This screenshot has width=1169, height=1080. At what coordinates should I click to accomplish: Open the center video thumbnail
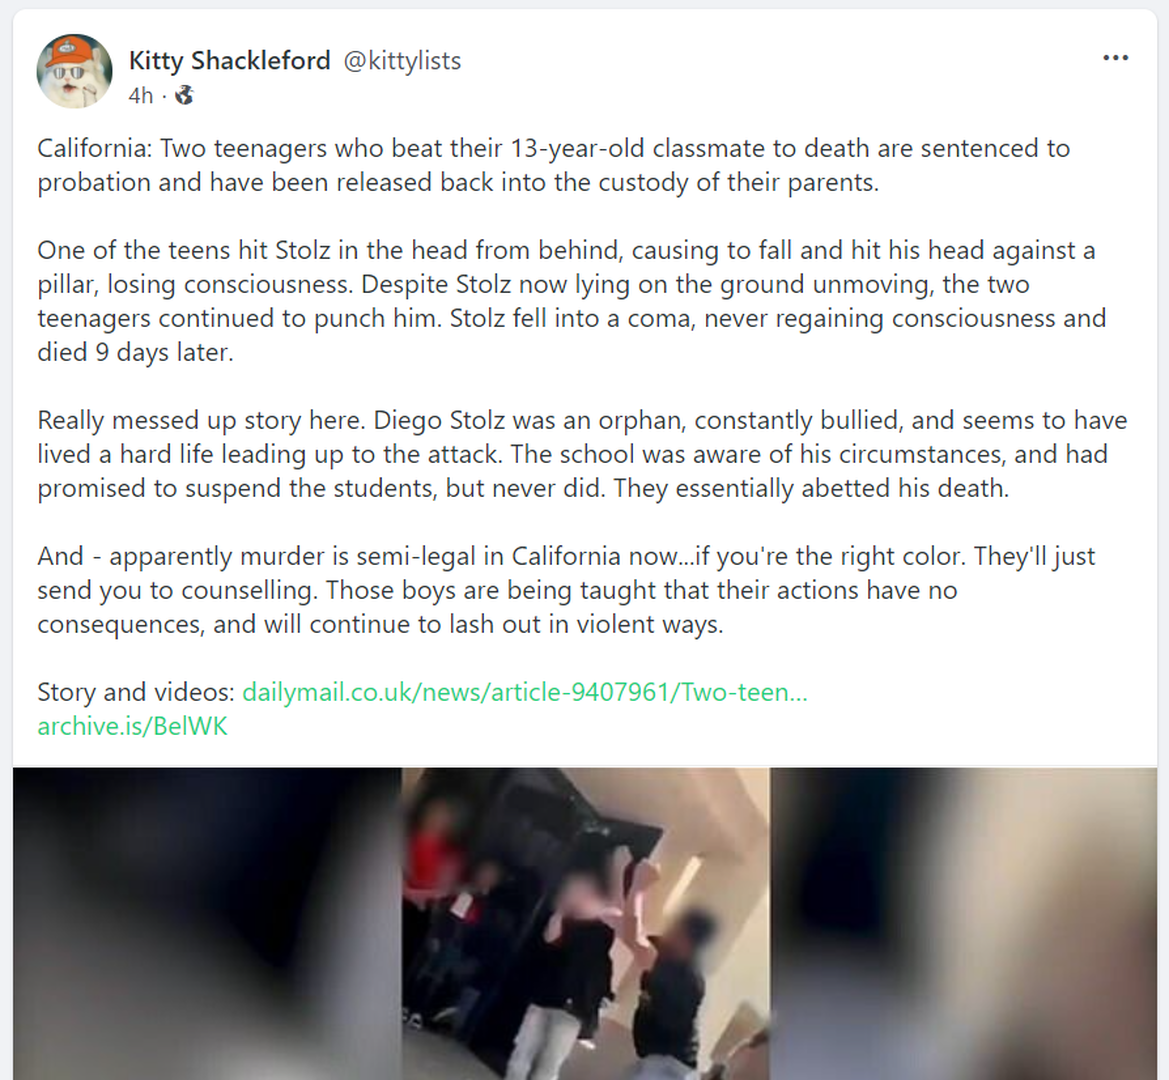585,924
